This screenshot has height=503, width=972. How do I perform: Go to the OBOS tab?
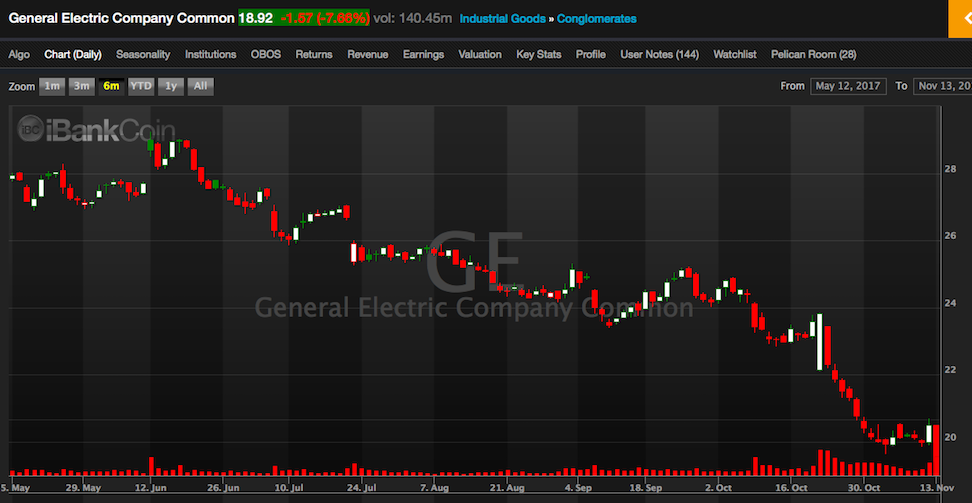tap(266, 55)
